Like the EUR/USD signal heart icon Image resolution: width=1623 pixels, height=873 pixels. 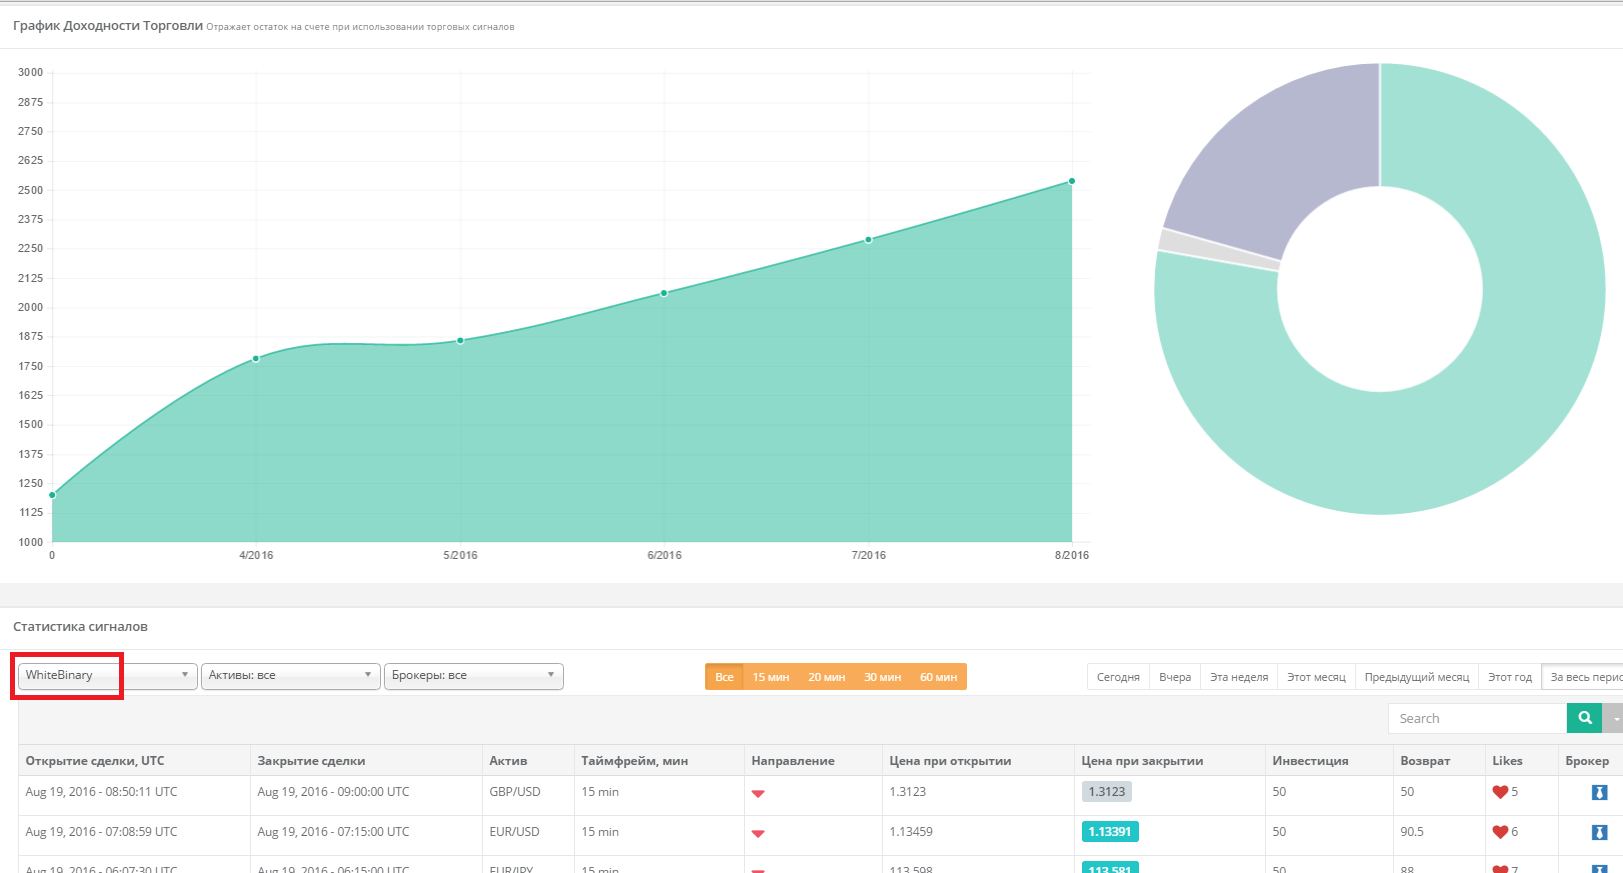1500,832
